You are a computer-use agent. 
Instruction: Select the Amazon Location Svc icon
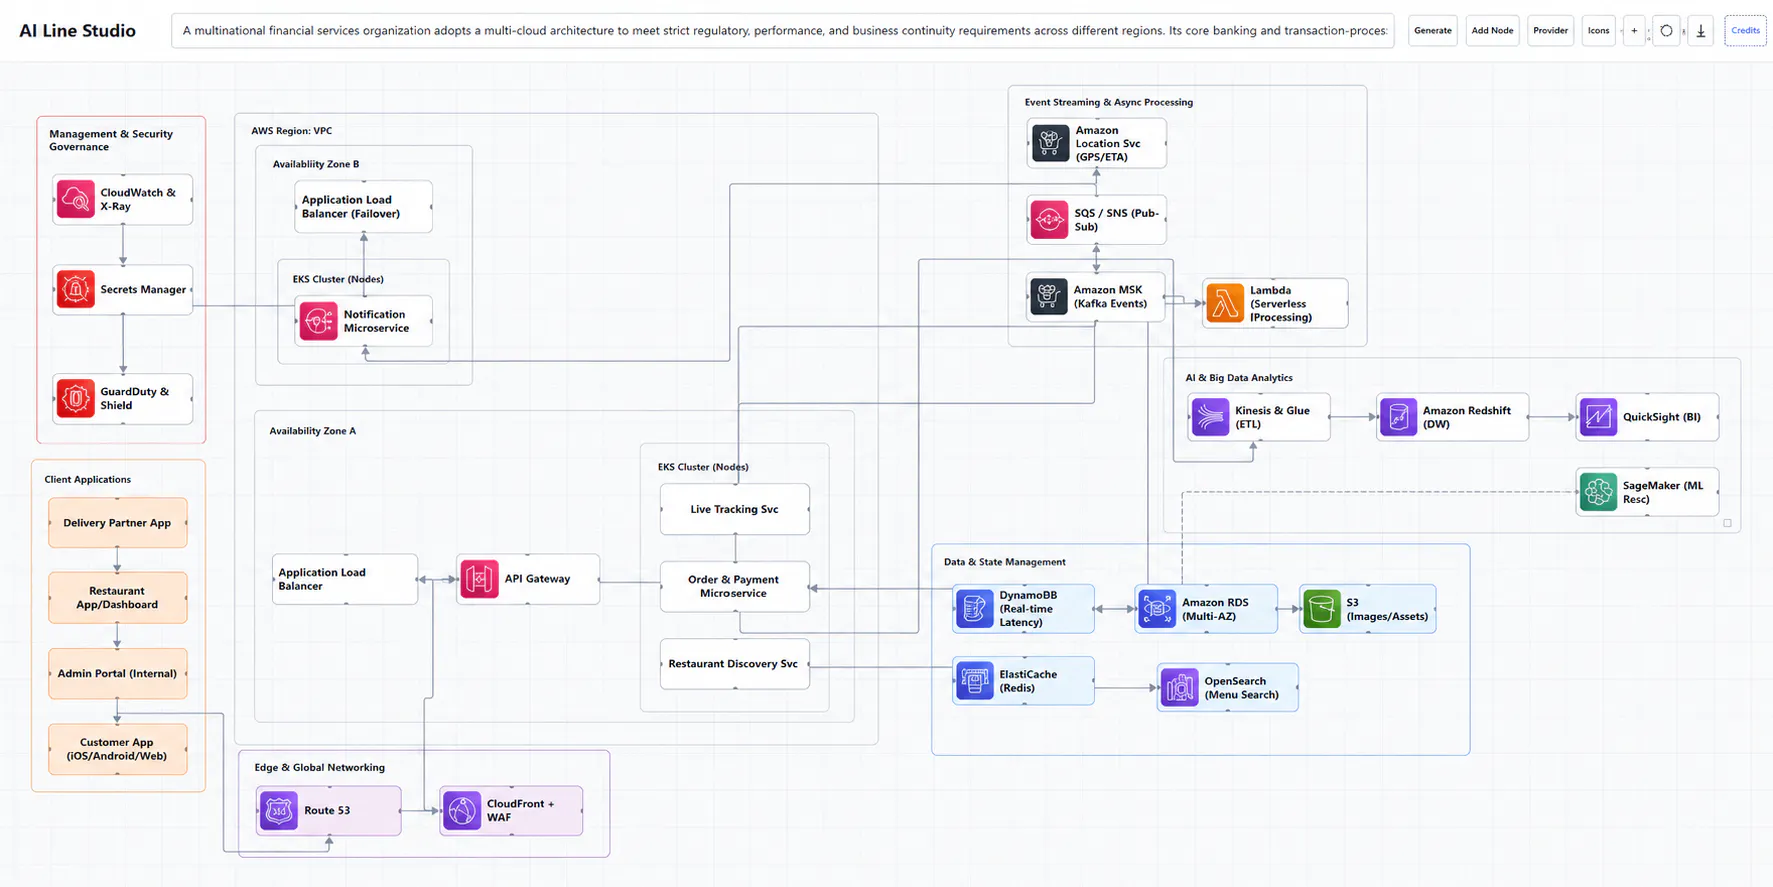[x=1050, y=143]
